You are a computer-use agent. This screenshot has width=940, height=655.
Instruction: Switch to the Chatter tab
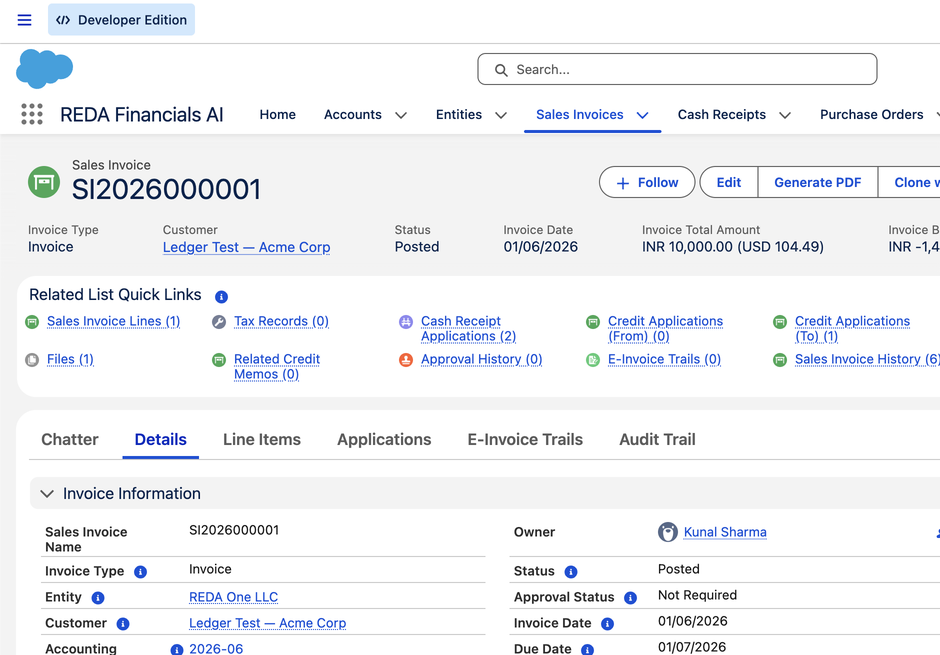[70, 439]
